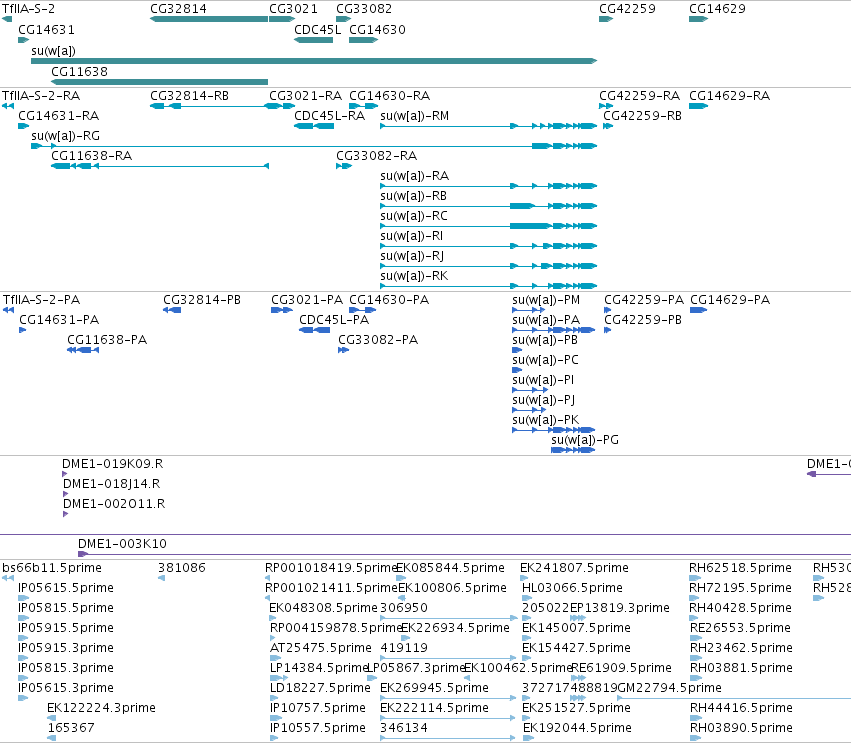The width and height of the screenshot is (851, 743).
Task: Click protein su(w[a])-PA
Action: [x=554, y=331]
